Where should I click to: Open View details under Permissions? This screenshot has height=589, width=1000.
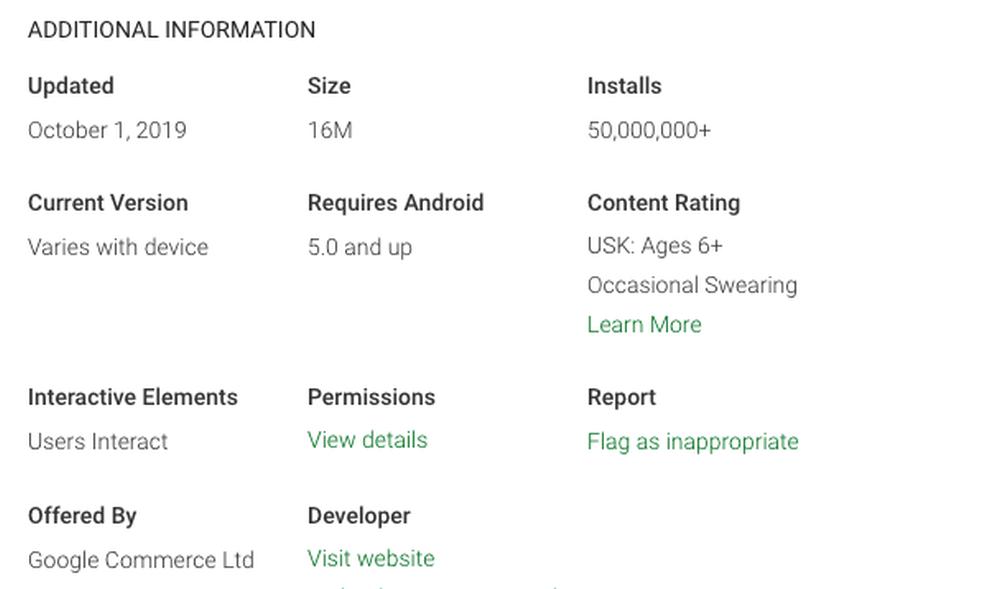tap(367, 441)
